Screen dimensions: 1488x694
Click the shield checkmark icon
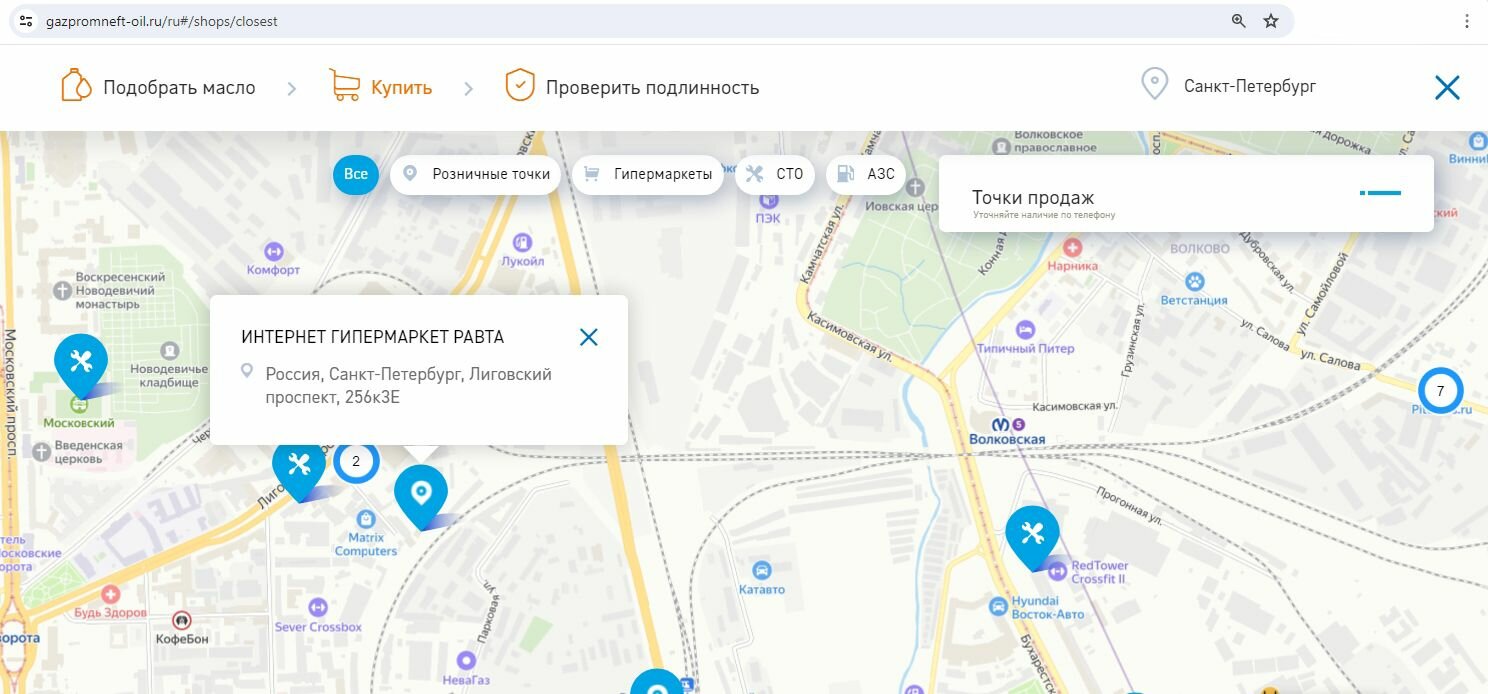(x=520, y=86)
